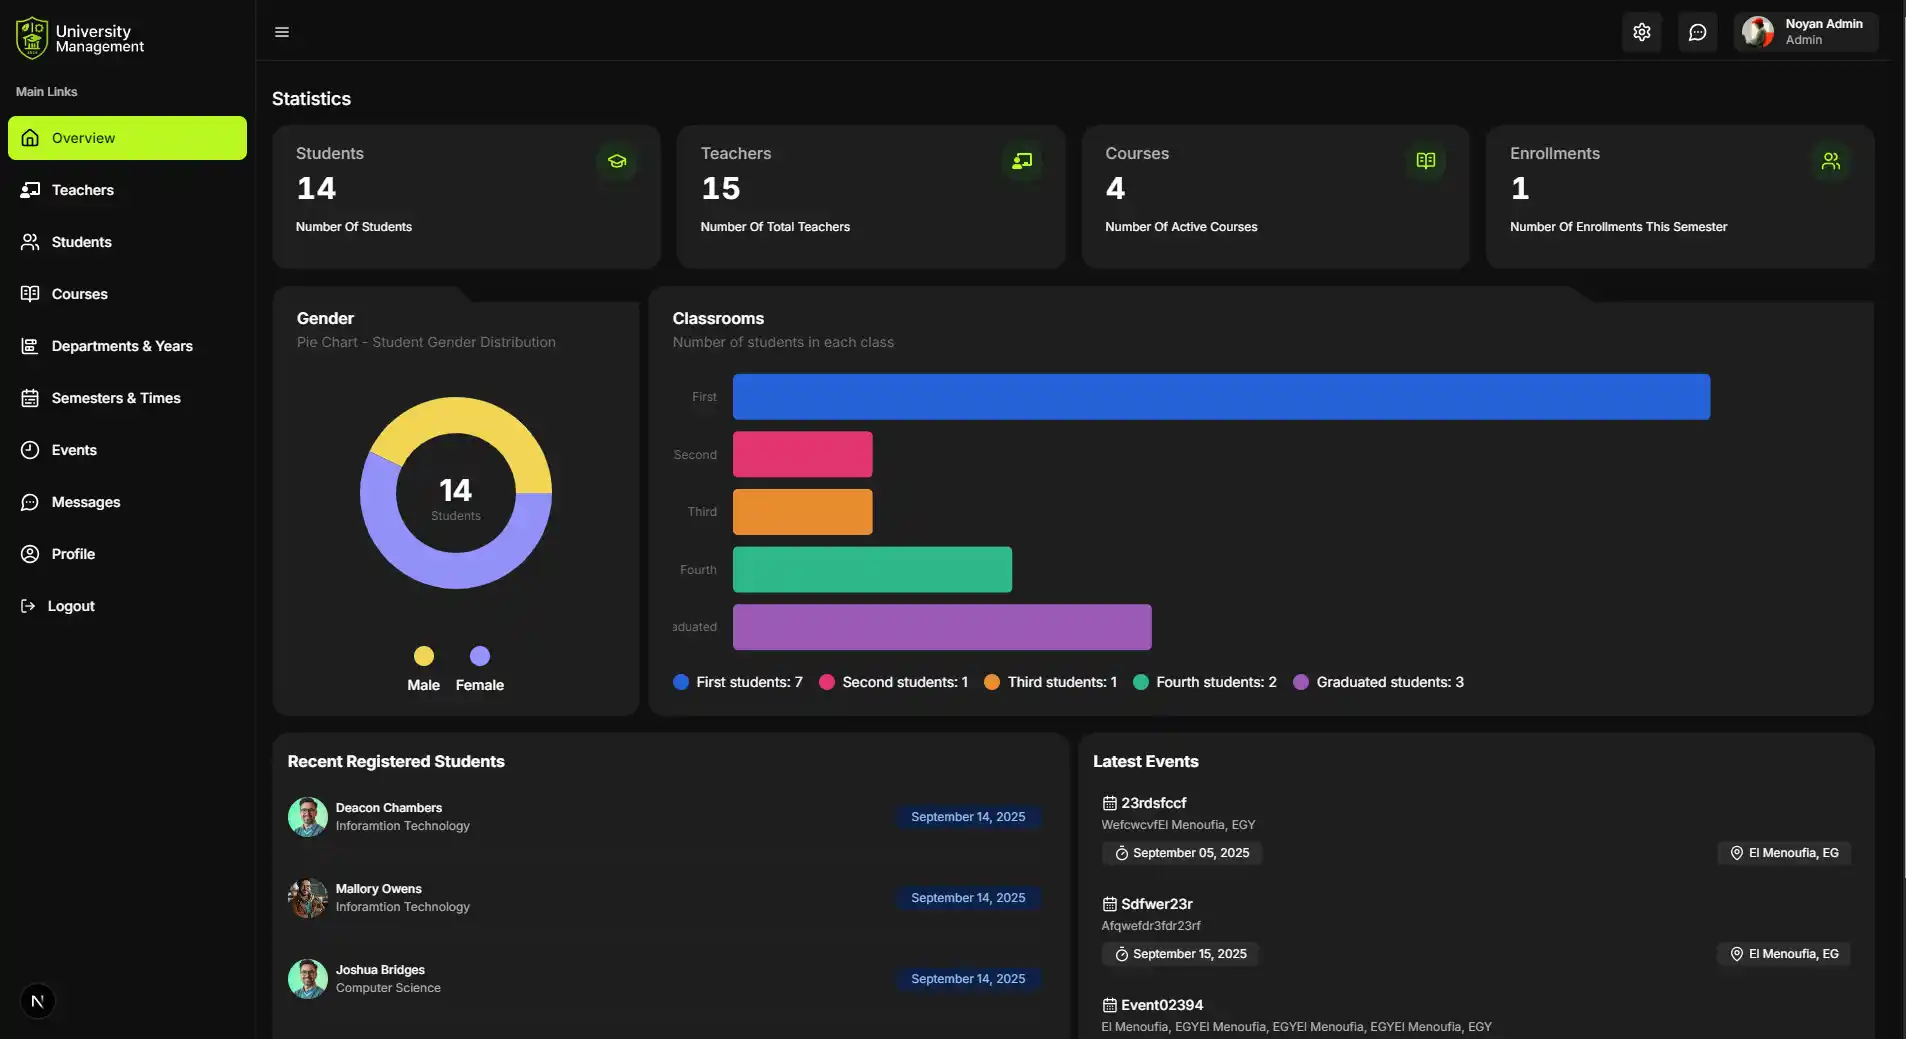This screenshot has width=1906, height=1039.
Task: Select the Students sidebar icon
Action: [x=30, y=241]
